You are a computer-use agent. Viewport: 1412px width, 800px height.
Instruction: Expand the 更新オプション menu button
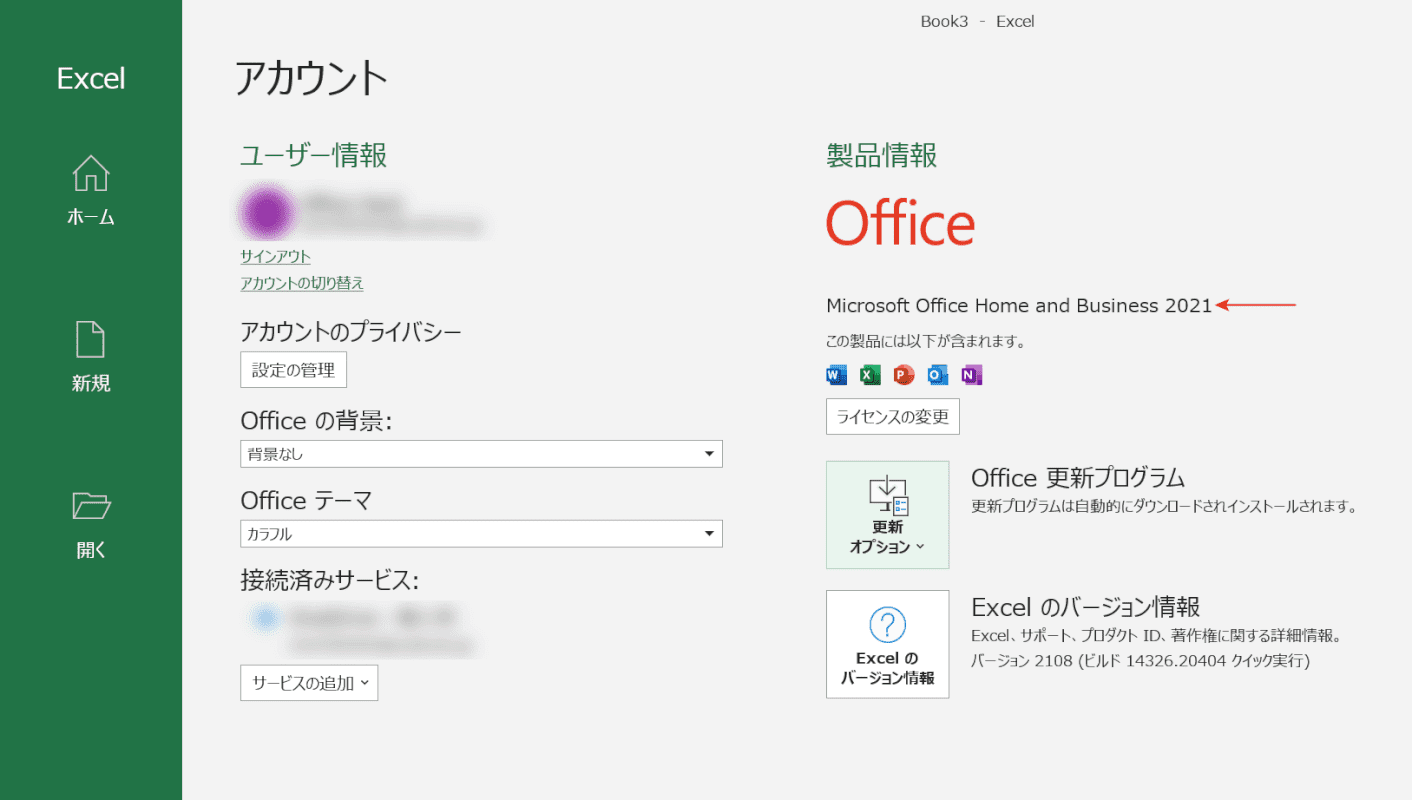click(x=887, y=515)
